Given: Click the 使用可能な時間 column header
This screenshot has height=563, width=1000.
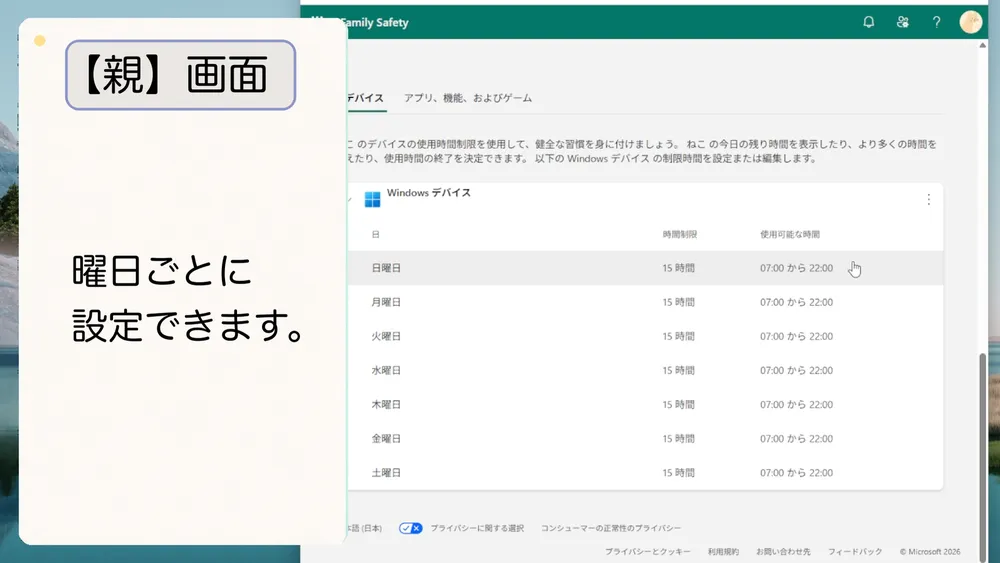Looking at the screenshot, I should point(790,235).
